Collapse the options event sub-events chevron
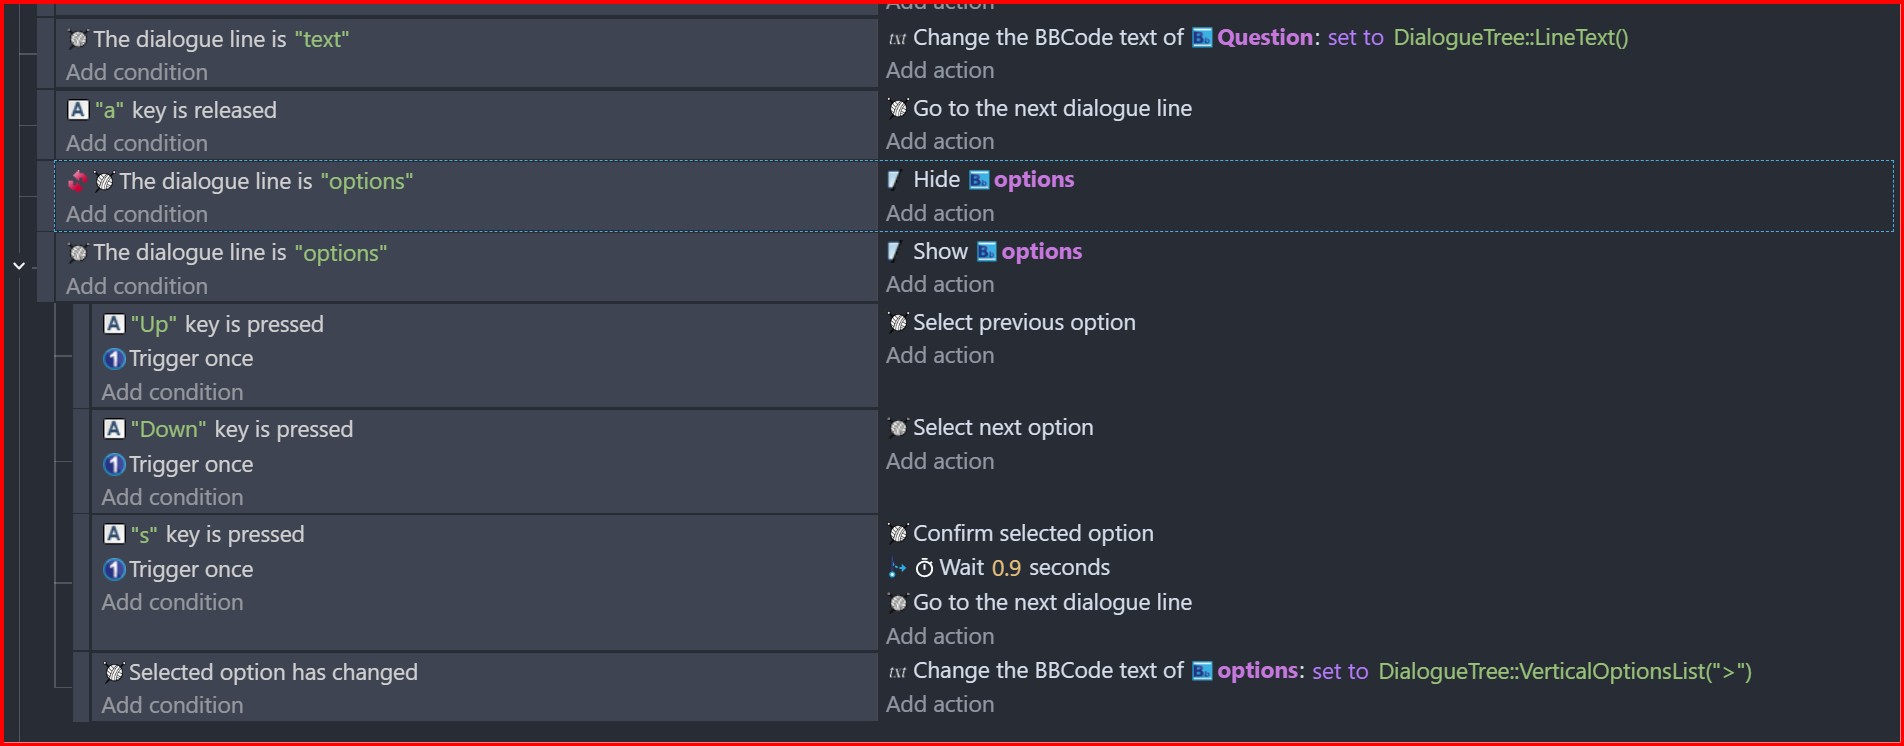Image resolution: width=1904 pixels, height=746 pixels. pos(19,266)
